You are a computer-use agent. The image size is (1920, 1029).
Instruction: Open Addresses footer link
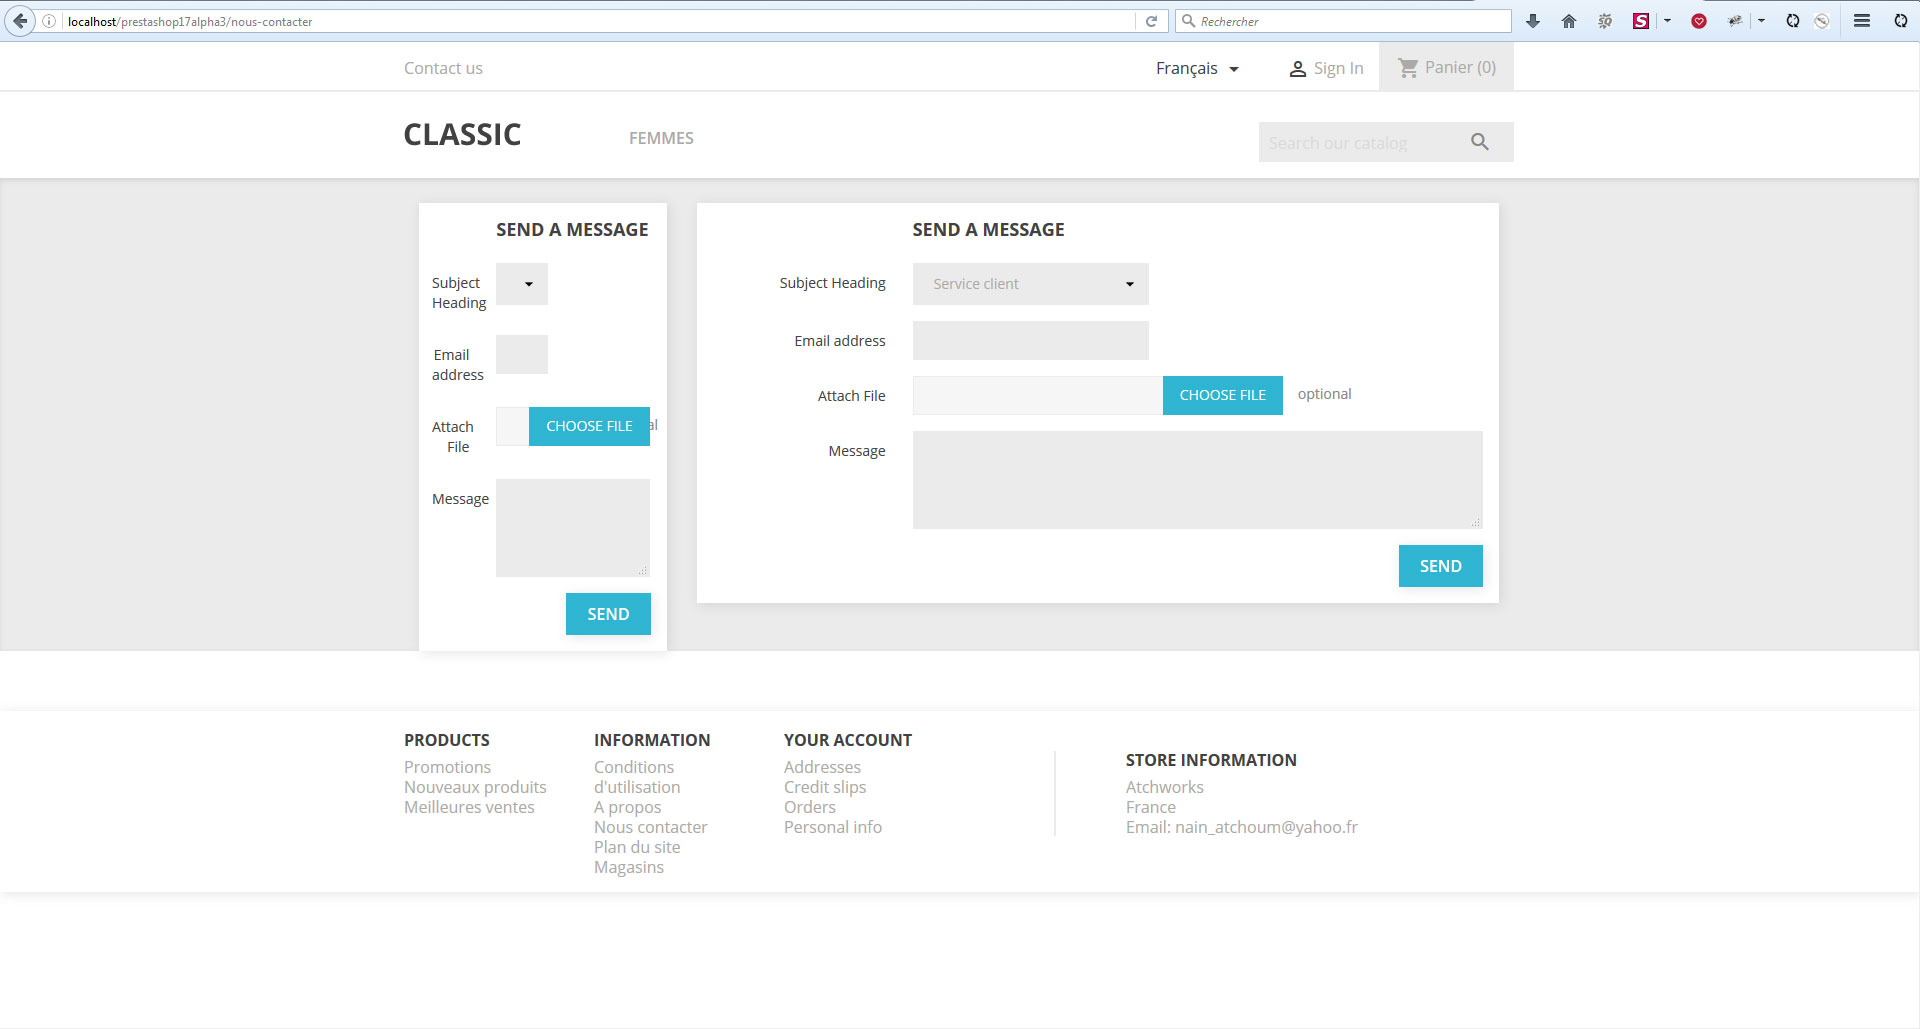click(x=822, y=767)
